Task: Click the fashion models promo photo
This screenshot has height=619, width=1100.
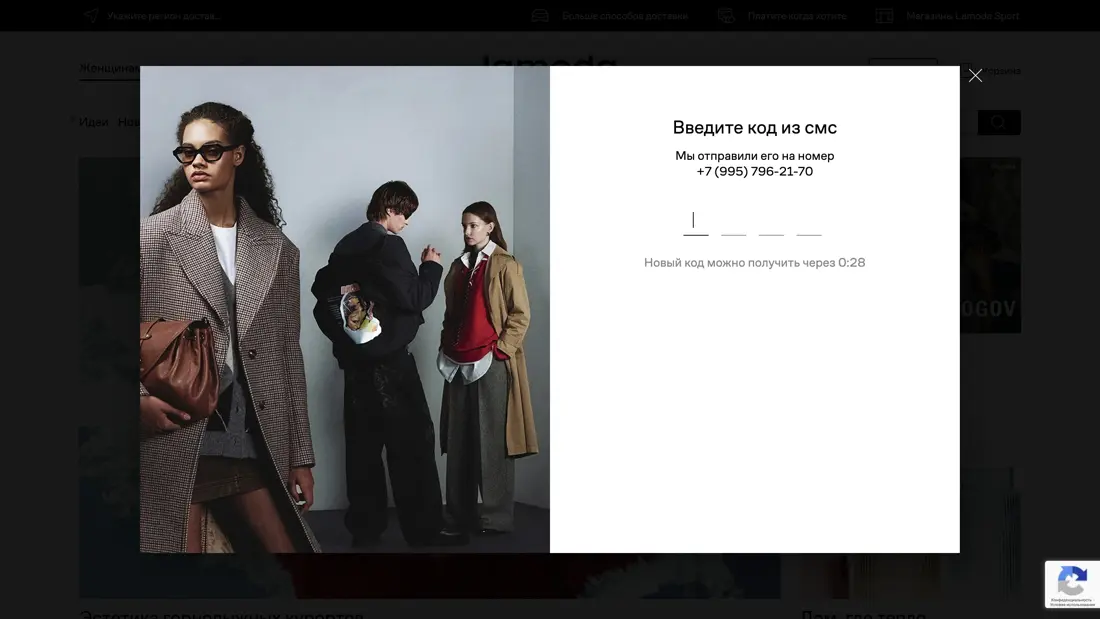Action: (x=345, y=309)
